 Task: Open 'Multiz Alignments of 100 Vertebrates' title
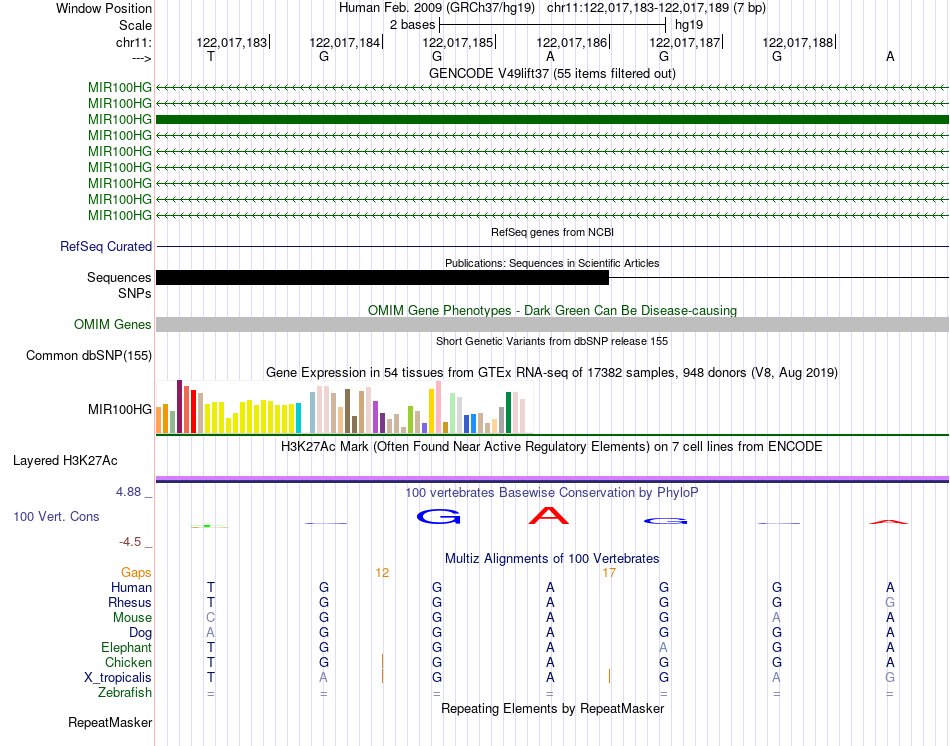pyautogui.click(x=552, y=559)
